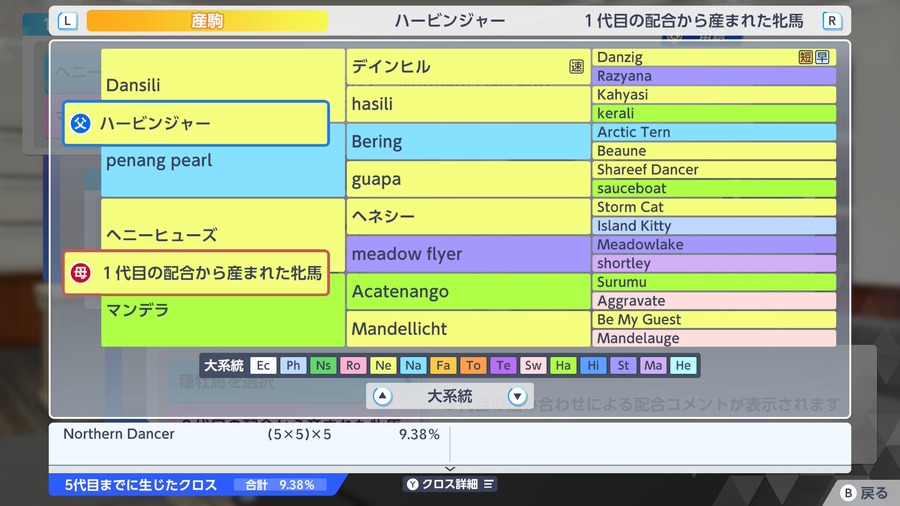Screen dimensions: 900x506
Task: Click the mother 母 badge icon
Action: point(80,273)
